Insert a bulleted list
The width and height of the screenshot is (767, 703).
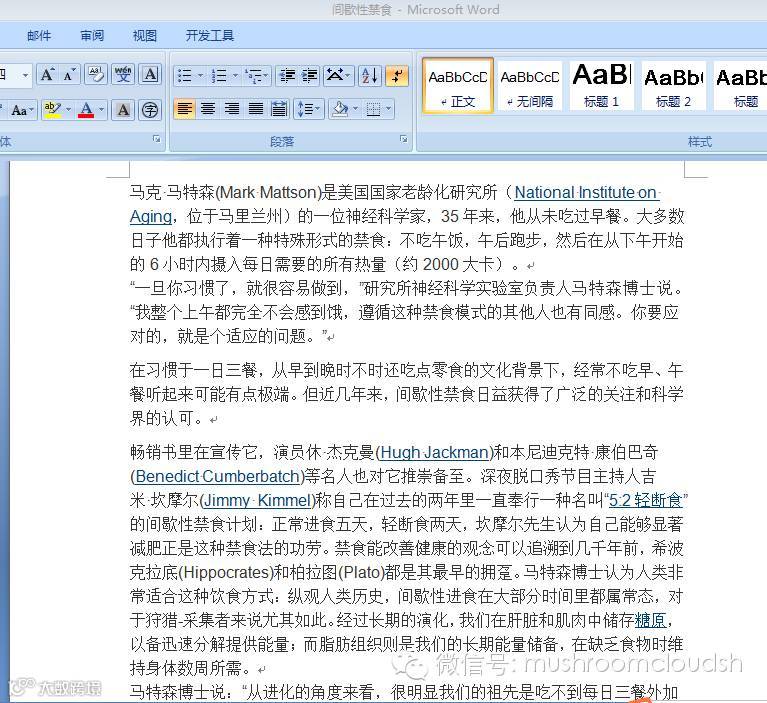pos(185,76)
